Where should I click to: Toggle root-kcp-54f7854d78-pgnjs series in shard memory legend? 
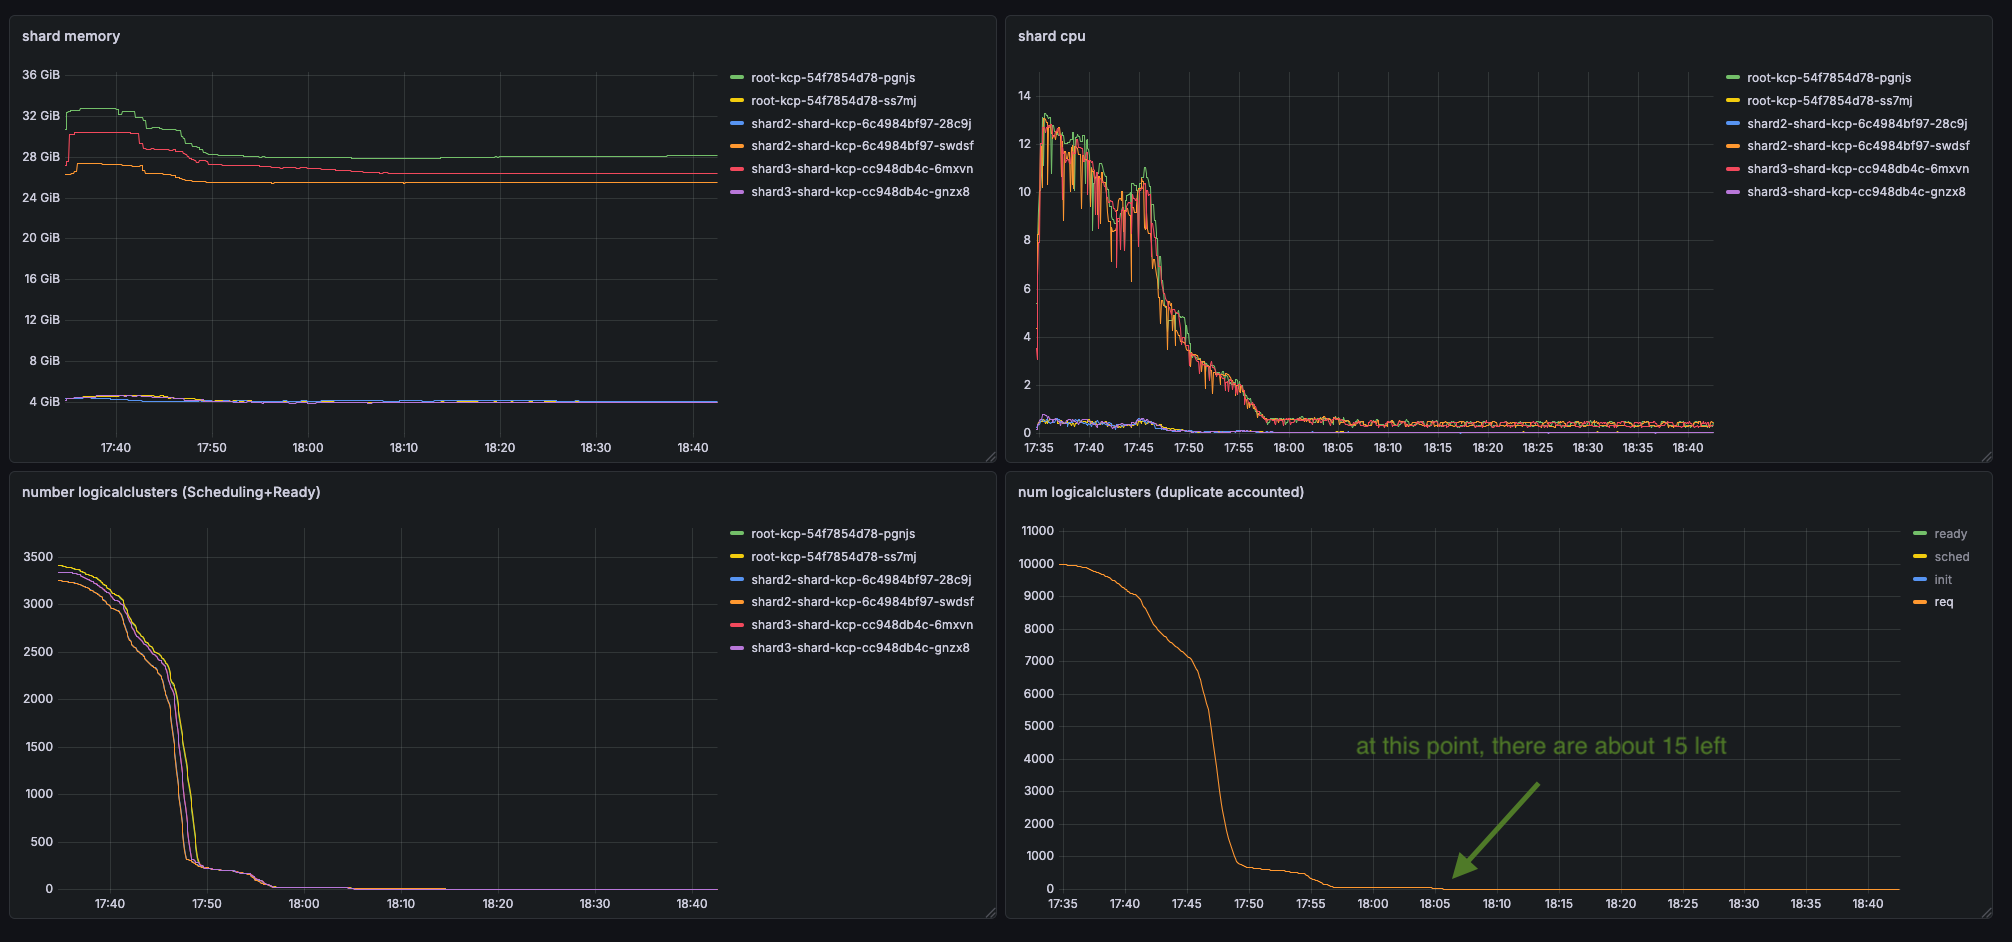[x=833, y=78]
